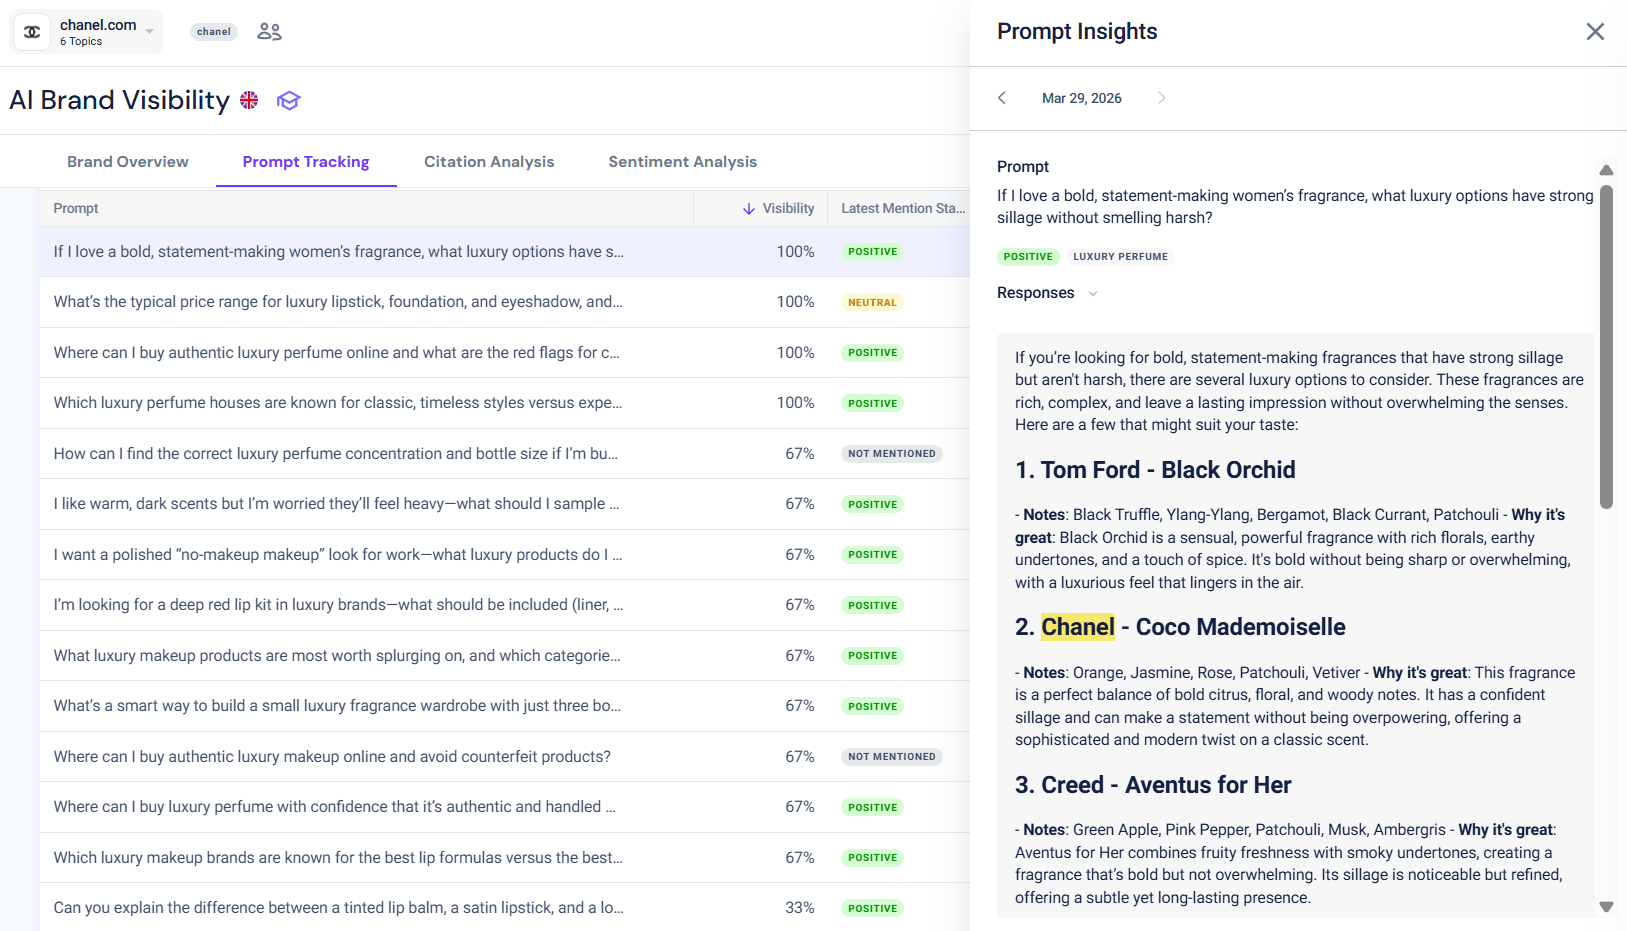Click NOT MENTIONED badge on counterfeit makeup row
The width and height of the screenshot is (1627, 931).
point(892,757)
